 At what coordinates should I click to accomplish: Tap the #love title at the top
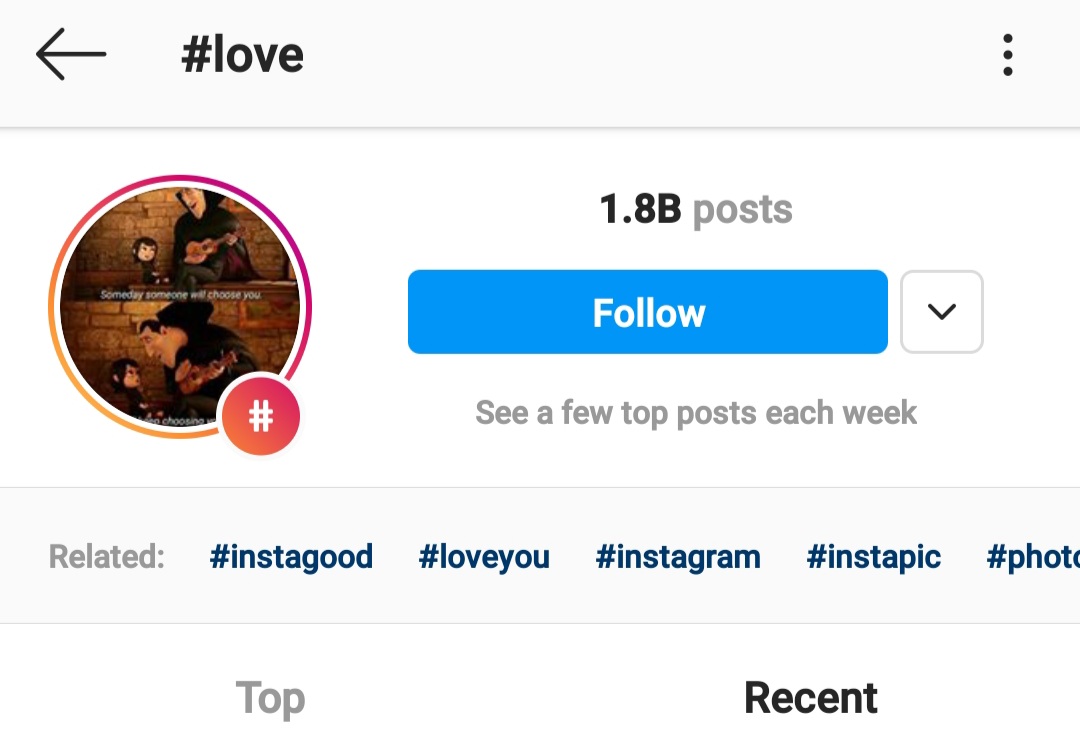[243, 54]
